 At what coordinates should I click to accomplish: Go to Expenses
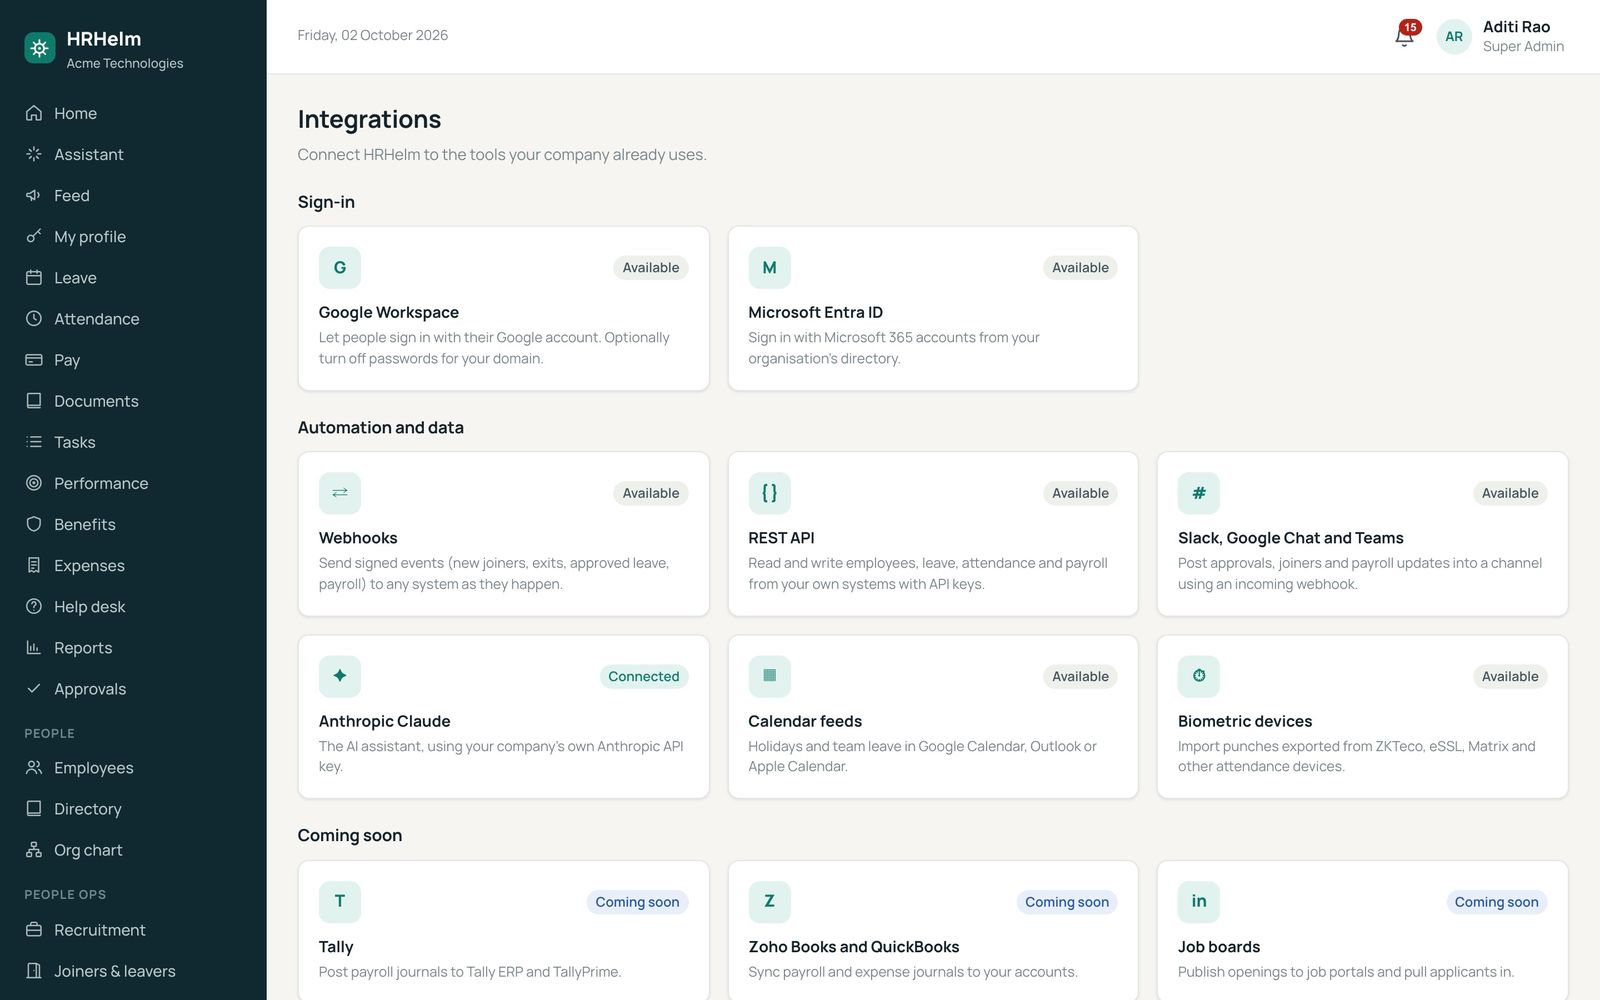click(x=133, y=565)
